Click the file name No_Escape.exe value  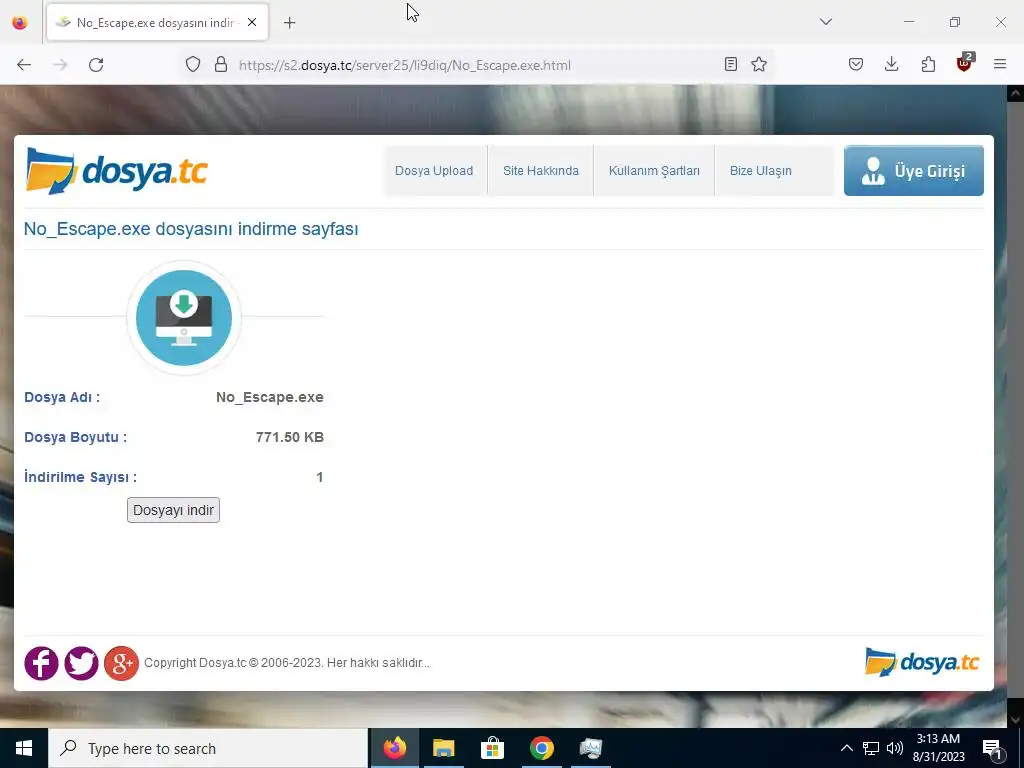(270, 397)
